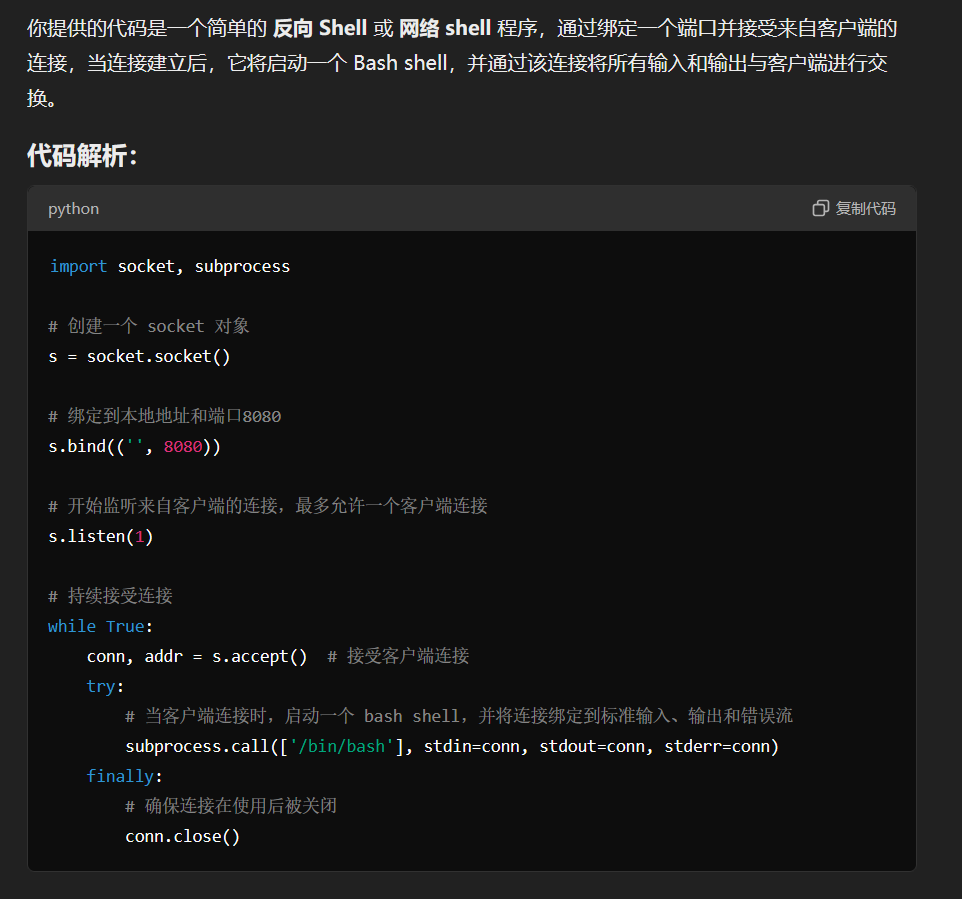Click the inline comment 接受客户端连接
This screenshot has height=899, width=962.
click(398, 656)
